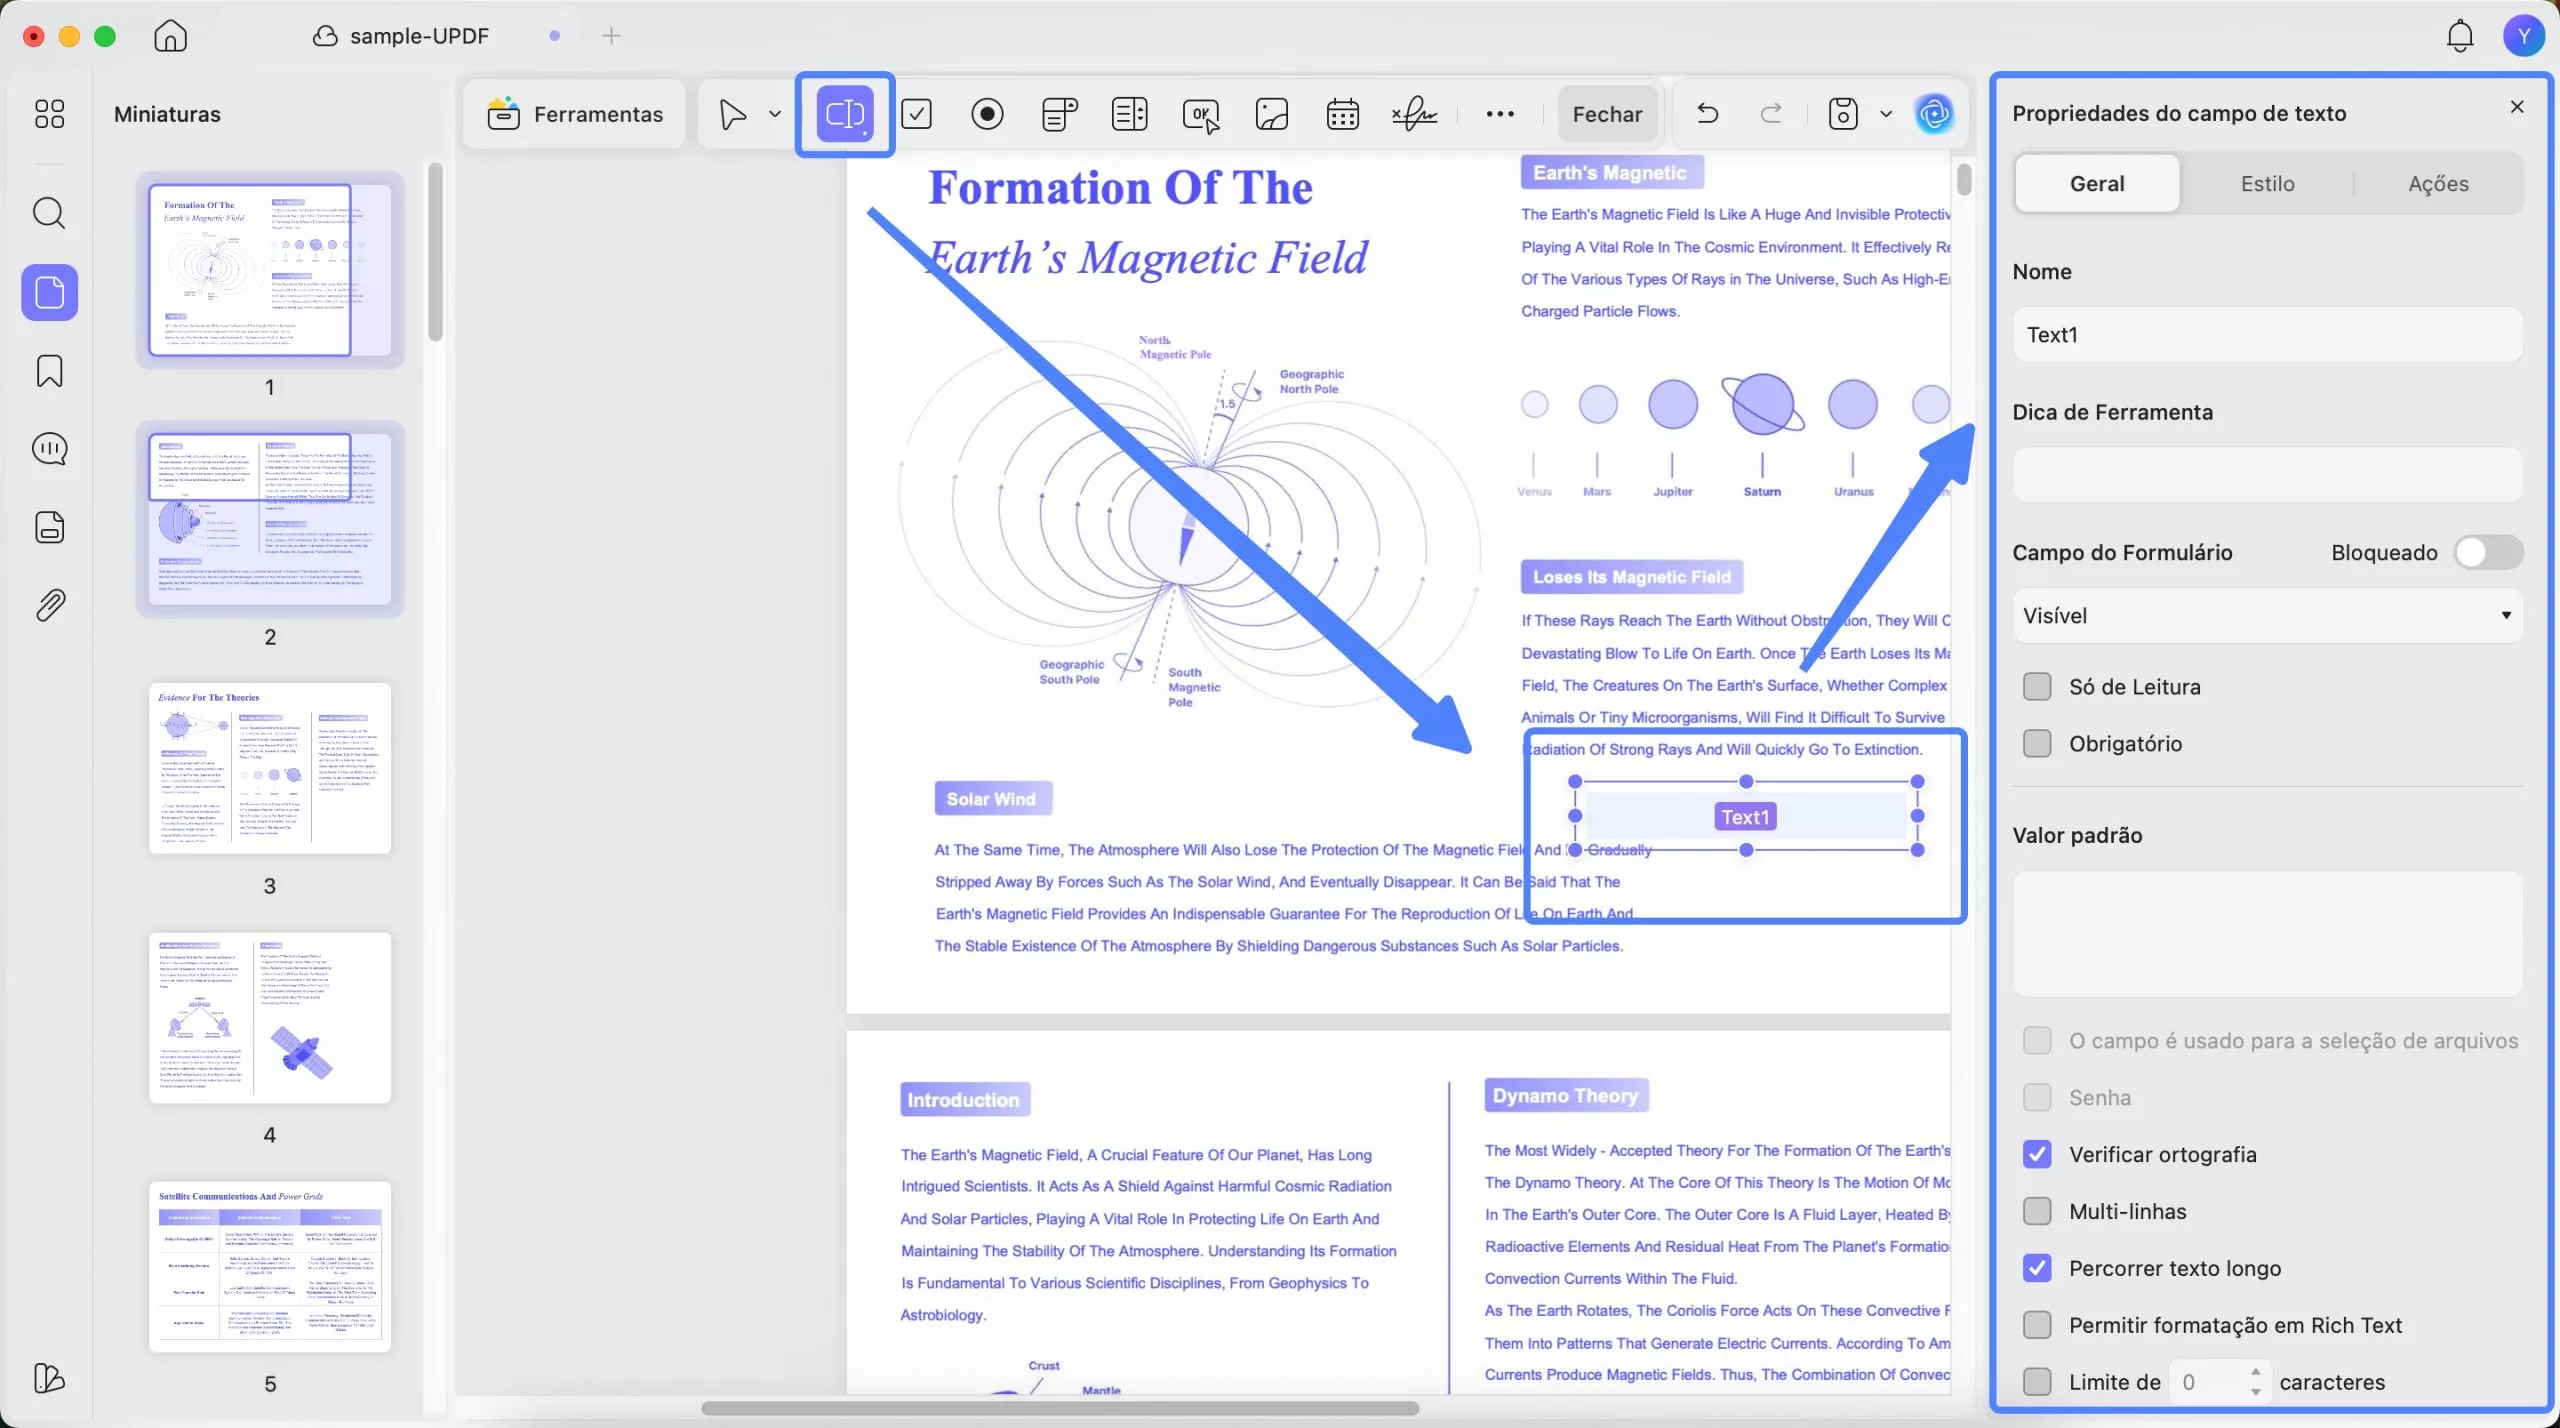The height and width of the screenshot is (1428, 2560).
Task: Select the digital signature field tool
Action: coord(1414,114)
